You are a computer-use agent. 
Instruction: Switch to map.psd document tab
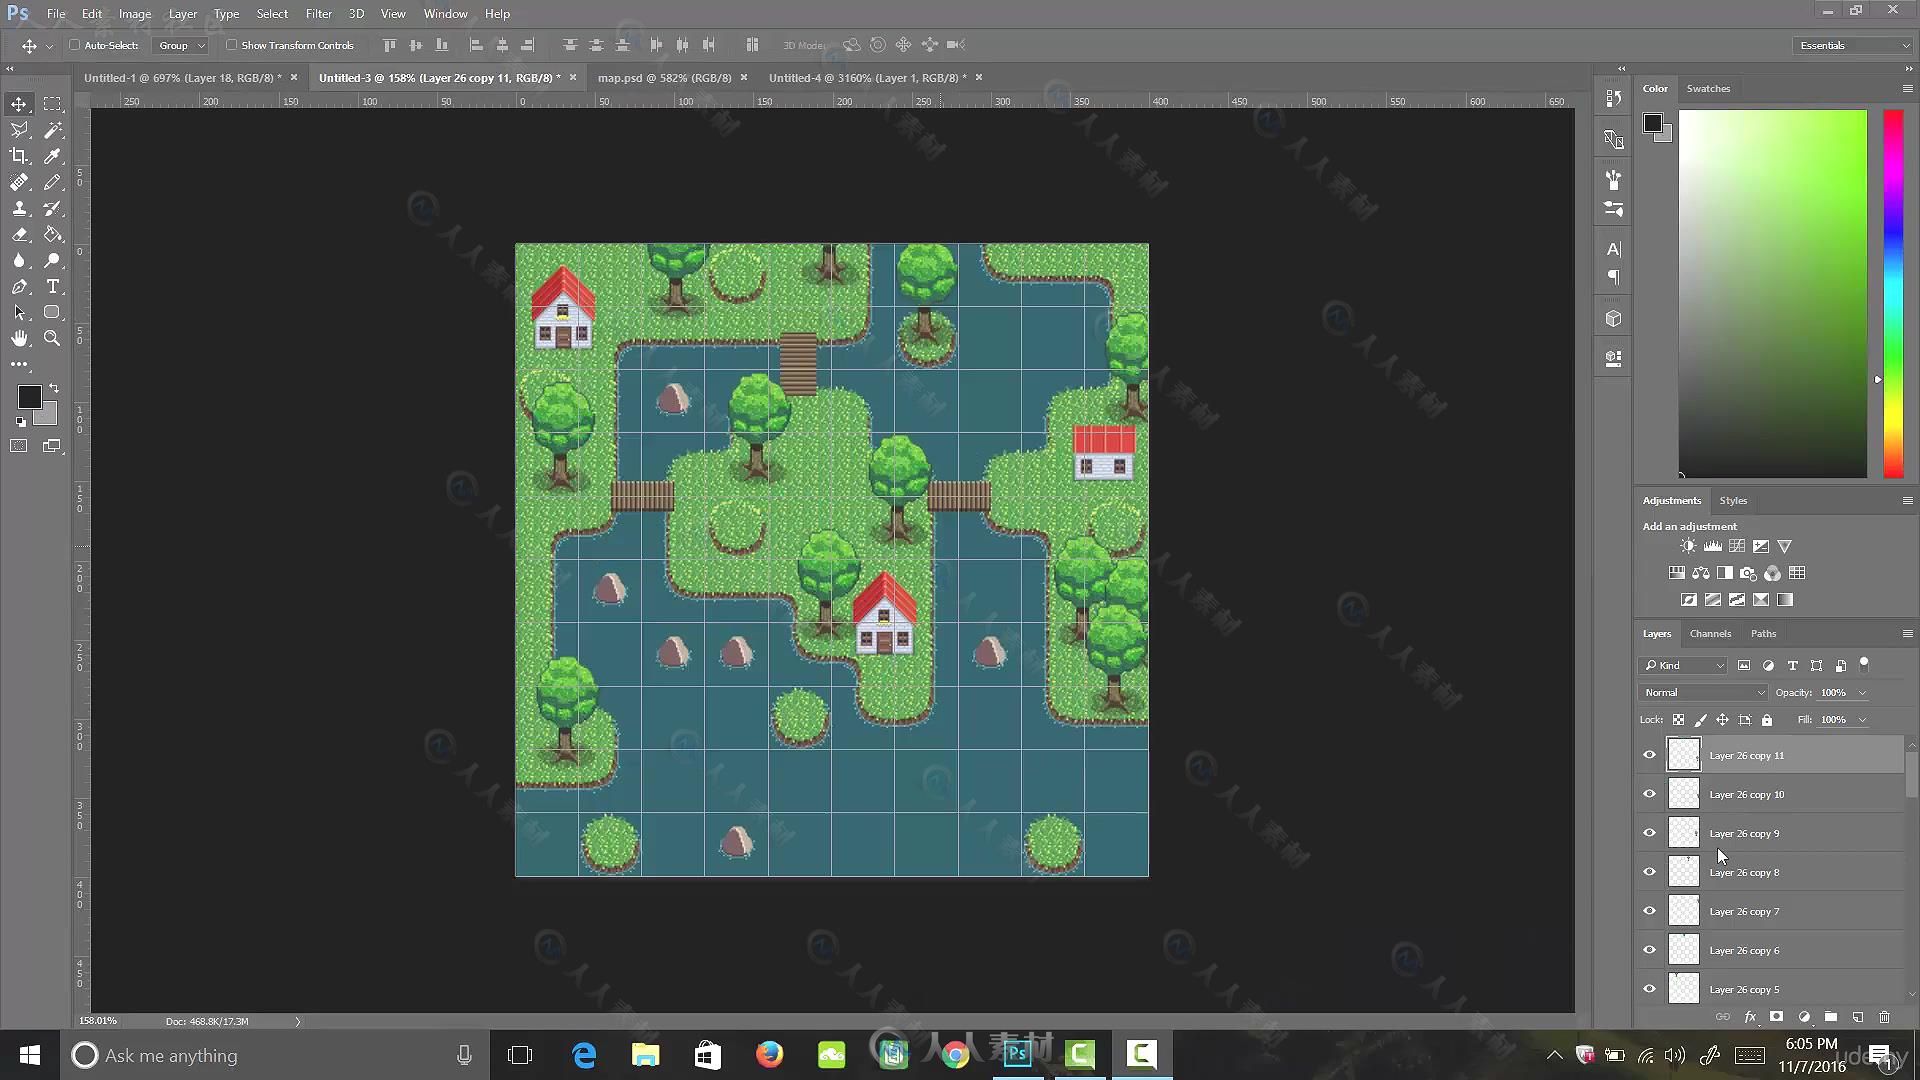pos(664,77)
